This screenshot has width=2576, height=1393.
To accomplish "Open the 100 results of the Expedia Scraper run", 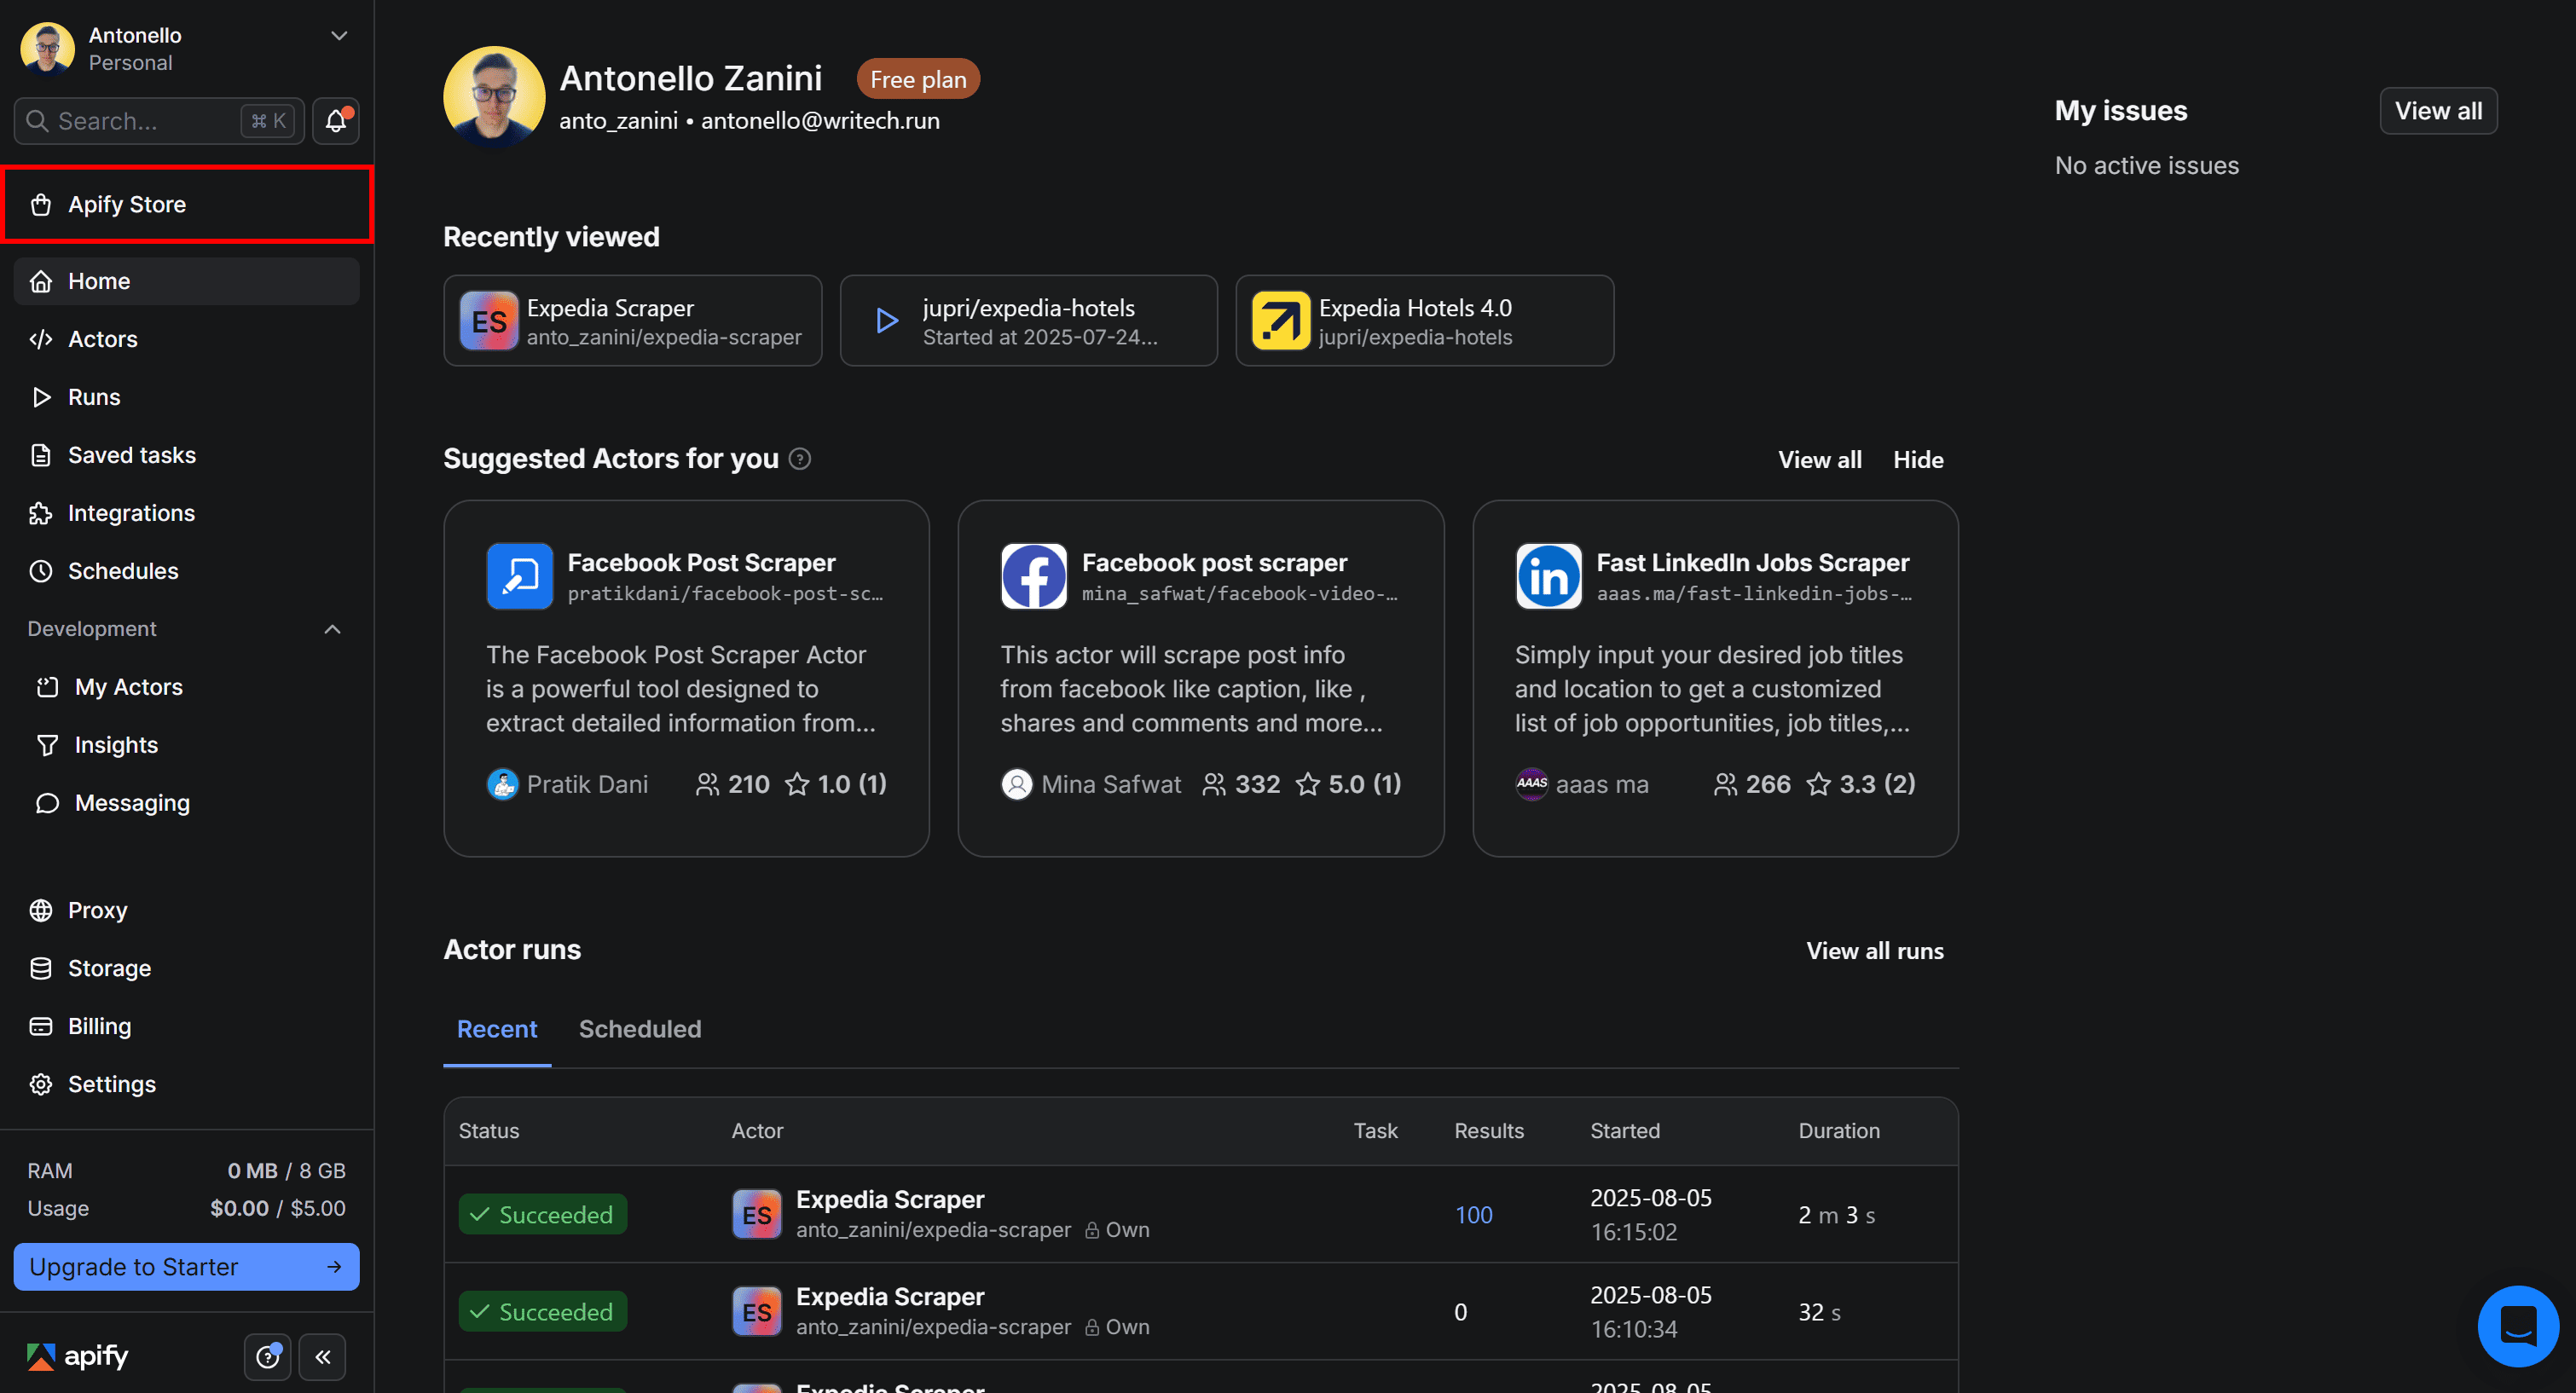I will coord(1473,1214).
